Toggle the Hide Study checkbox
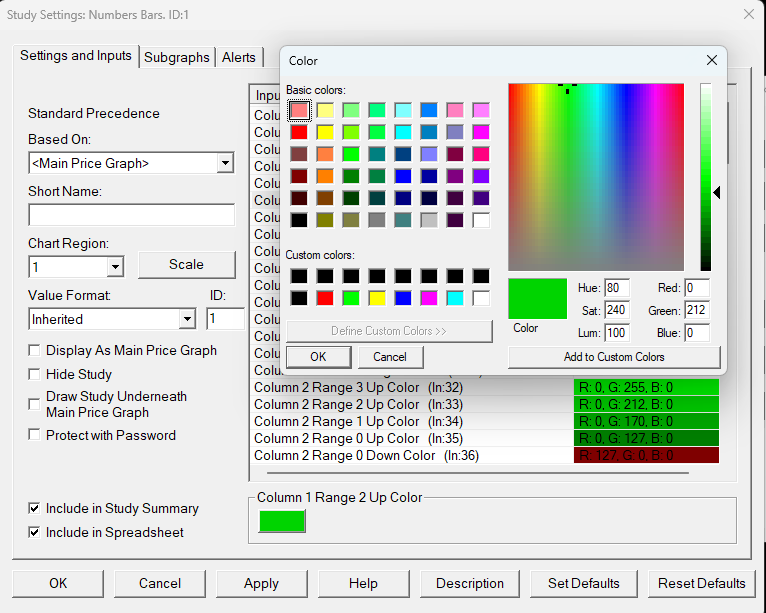Image resolution: width=766 pixels, height=613 pixels. pos(36,375)
